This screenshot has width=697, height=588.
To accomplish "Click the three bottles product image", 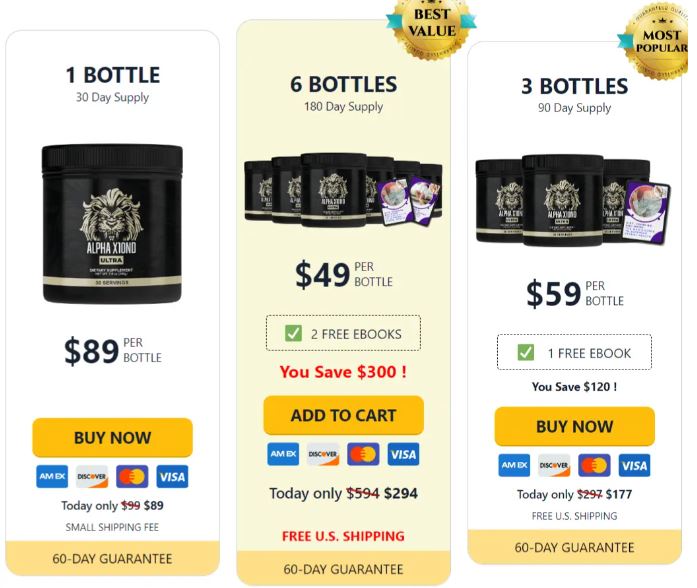I will click(x=573, y=200).
